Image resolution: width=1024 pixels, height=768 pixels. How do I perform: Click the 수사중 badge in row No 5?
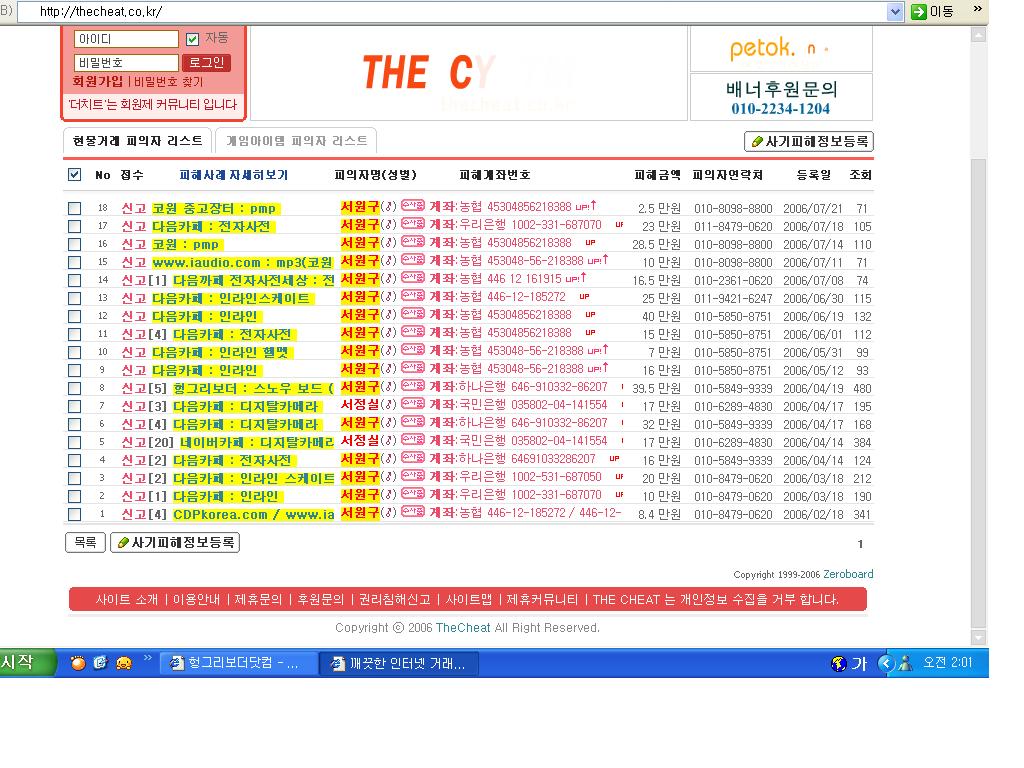[412, 440]
